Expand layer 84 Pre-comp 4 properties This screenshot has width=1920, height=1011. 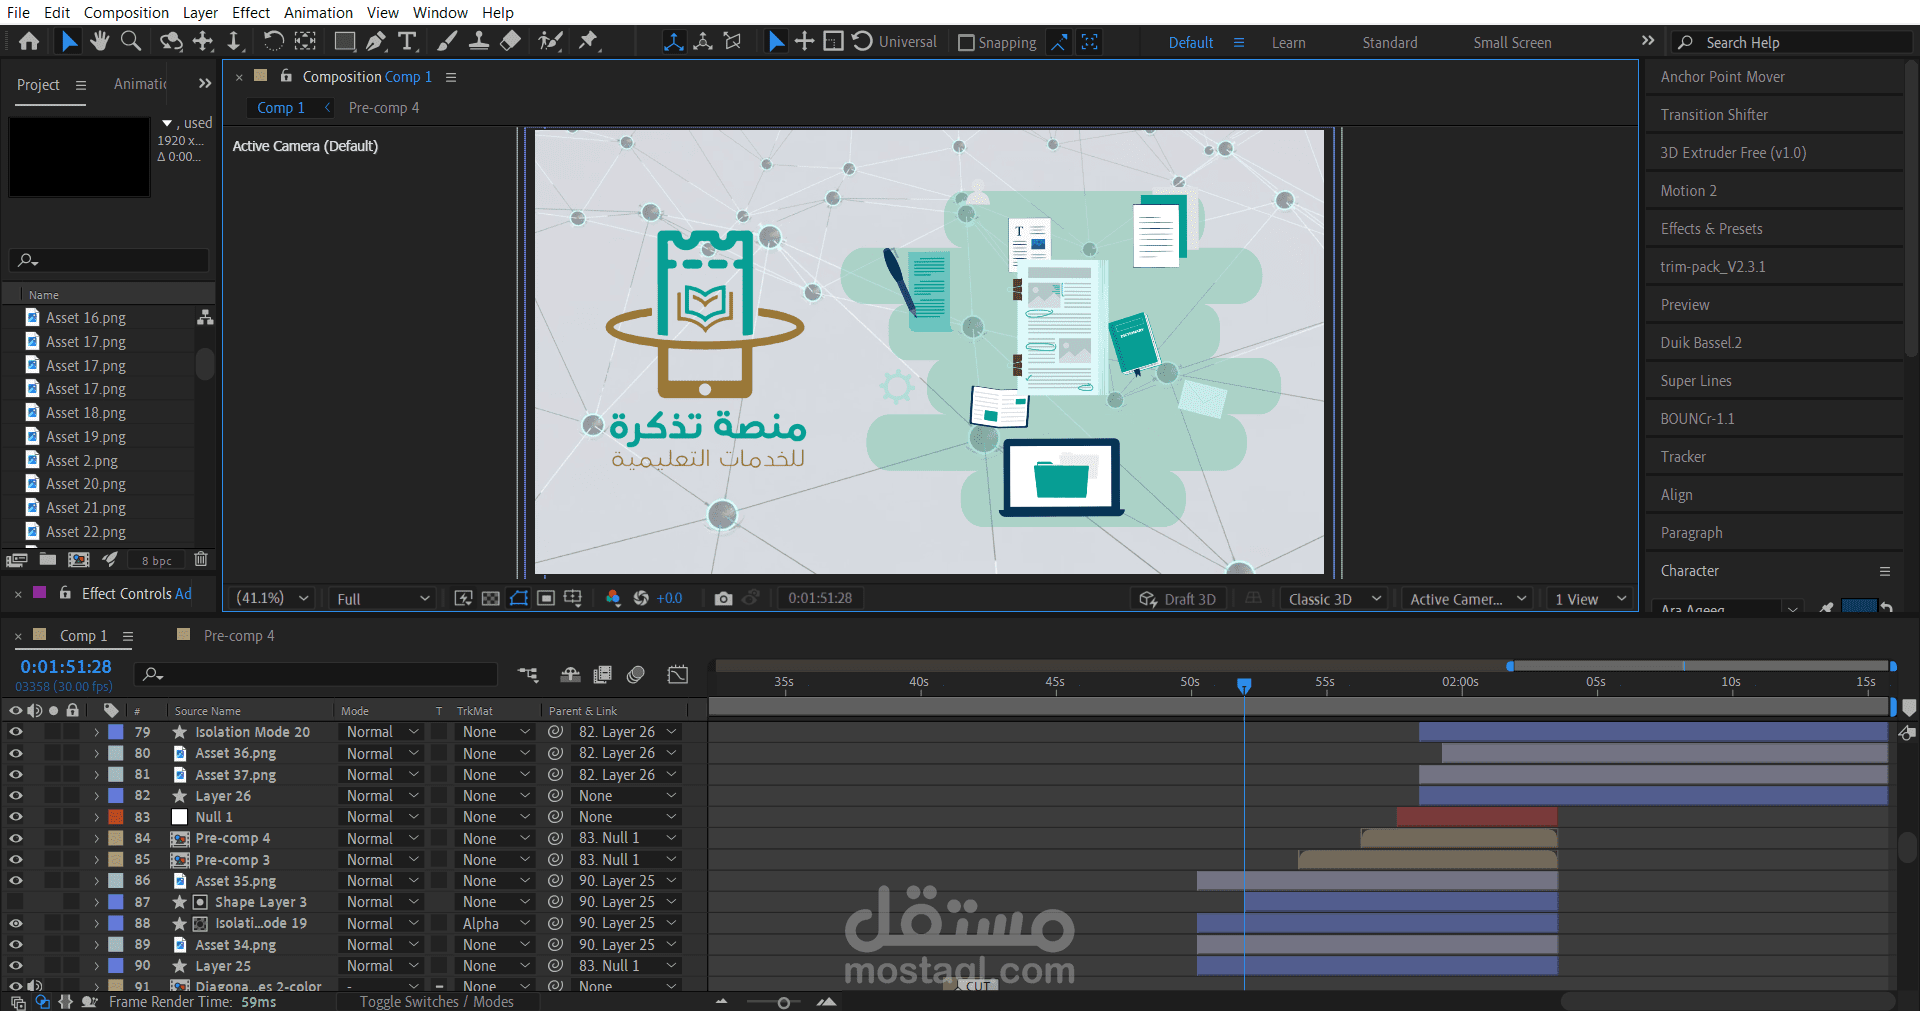click(97, 838)
